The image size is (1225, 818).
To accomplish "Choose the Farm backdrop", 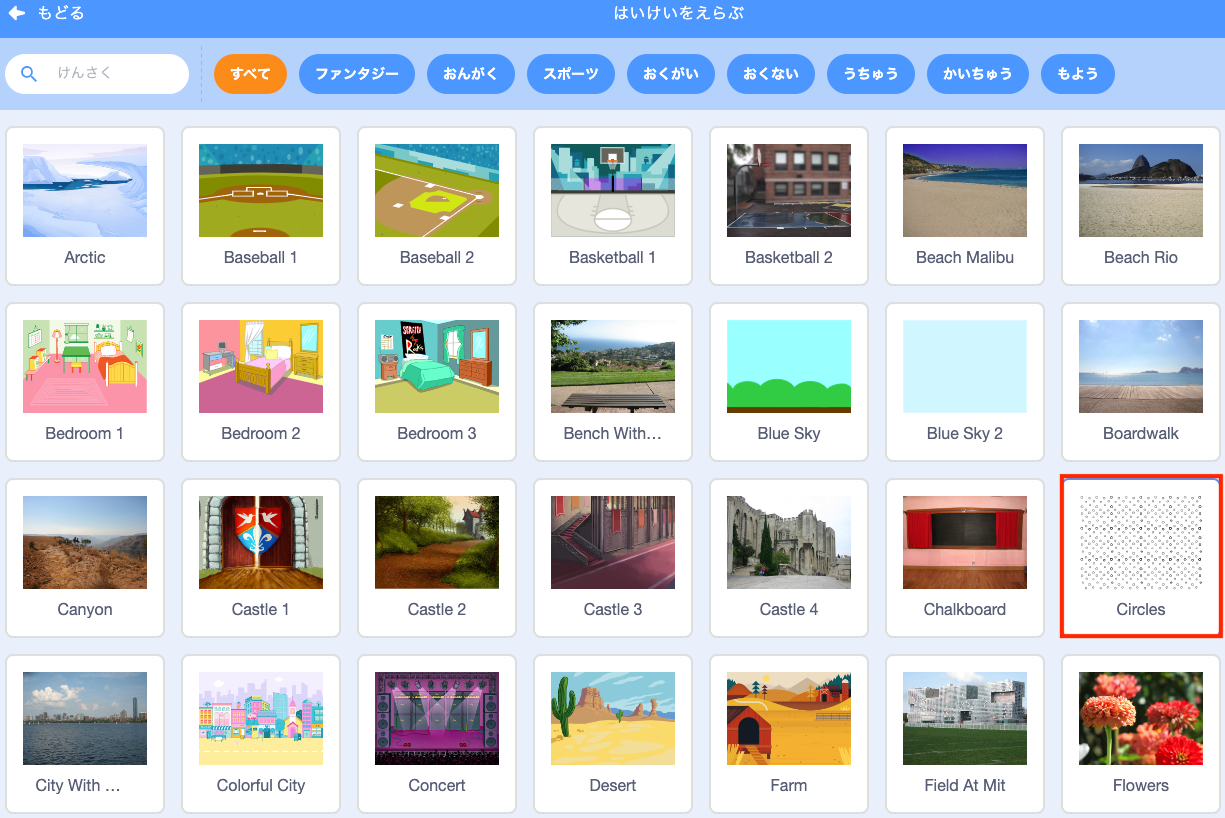I will (x=789, y=734).
